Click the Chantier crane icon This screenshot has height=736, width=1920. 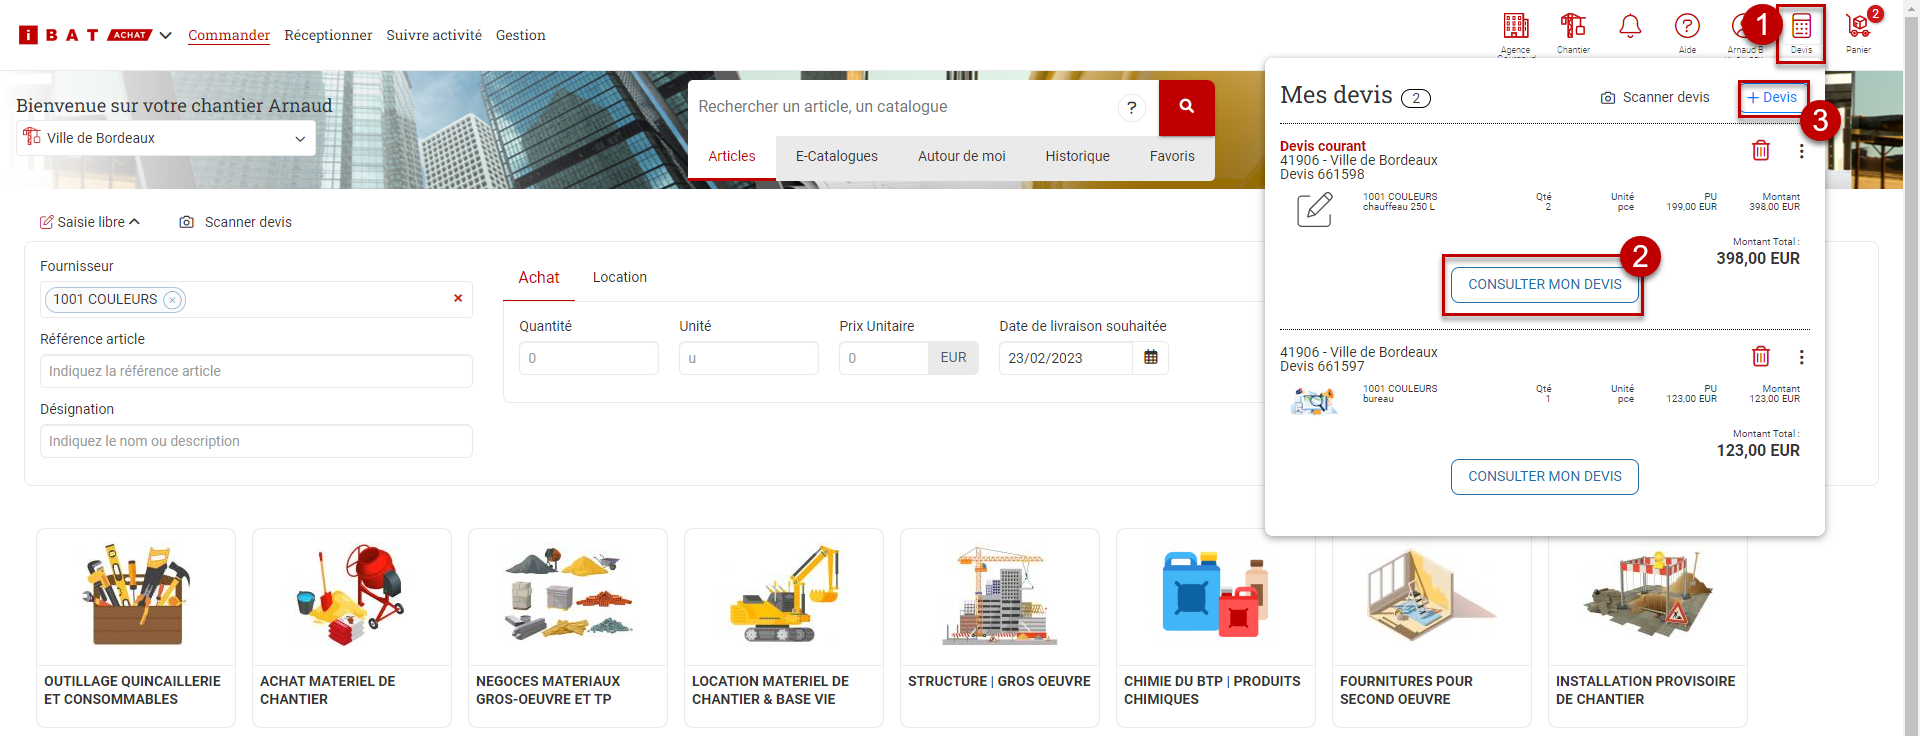tap(1573, 27)
